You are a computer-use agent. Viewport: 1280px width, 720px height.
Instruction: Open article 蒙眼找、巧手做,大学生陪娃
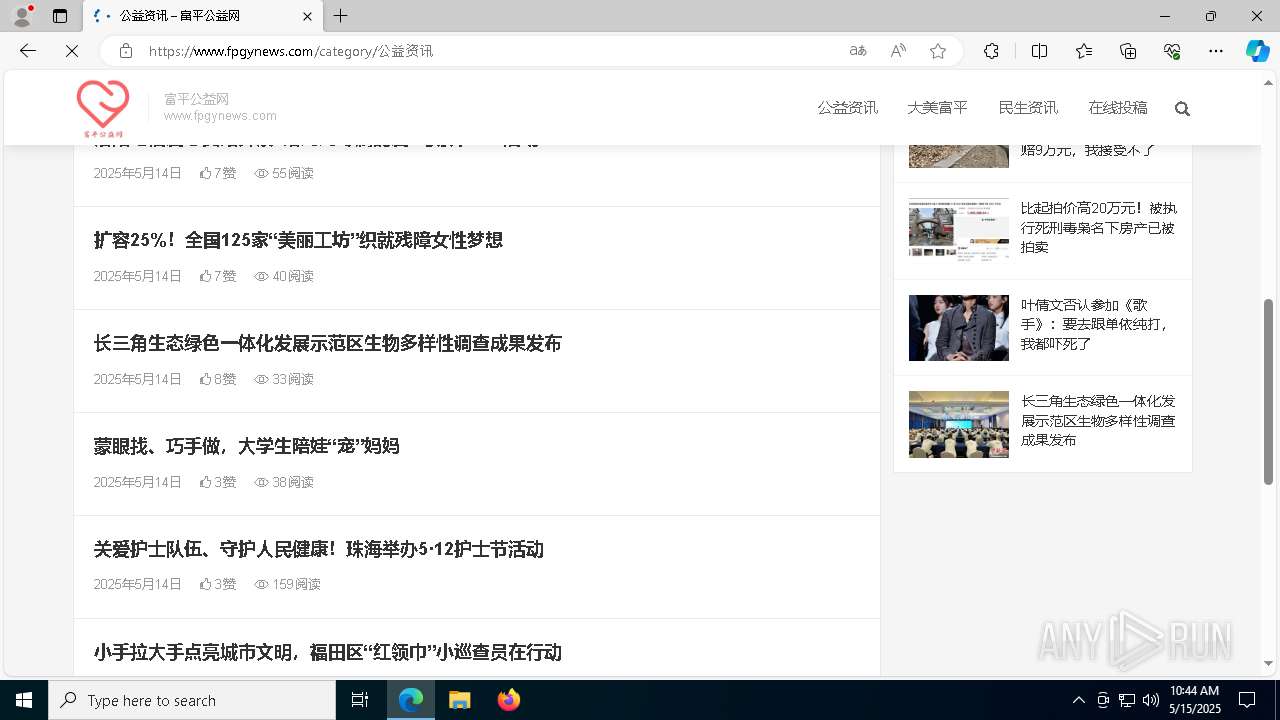coord(246,446)
